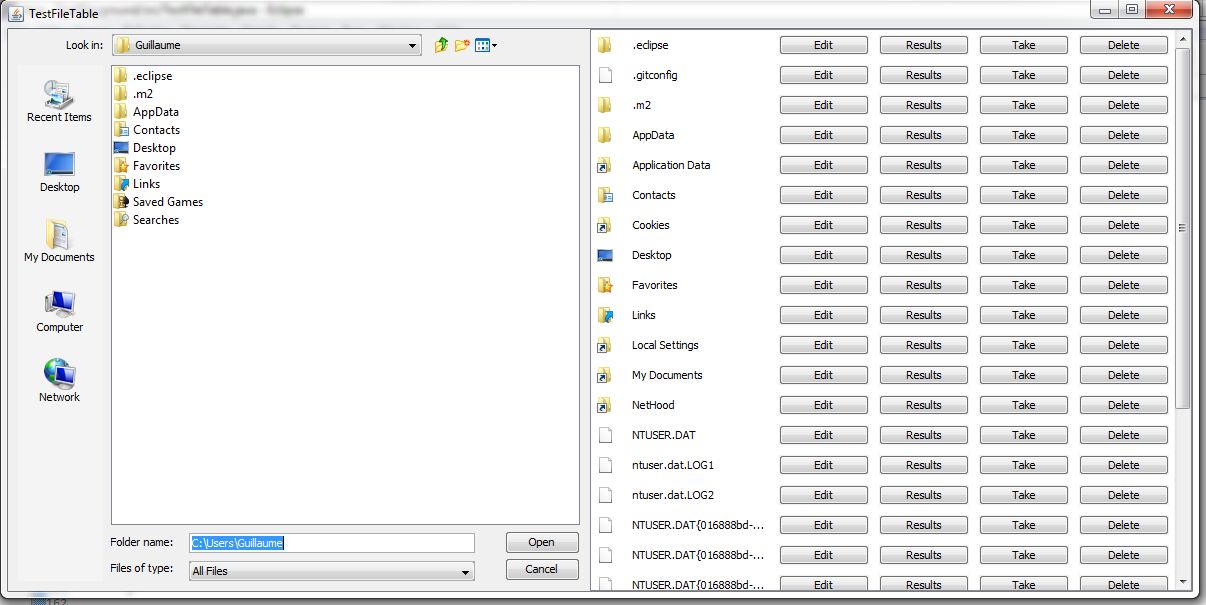Image resolution: width=1206 pixels, height=605 pixels.
Task: Select the Desktop shortcut in the sidebar
Action: pyautogui.click(x=59, y=172)
